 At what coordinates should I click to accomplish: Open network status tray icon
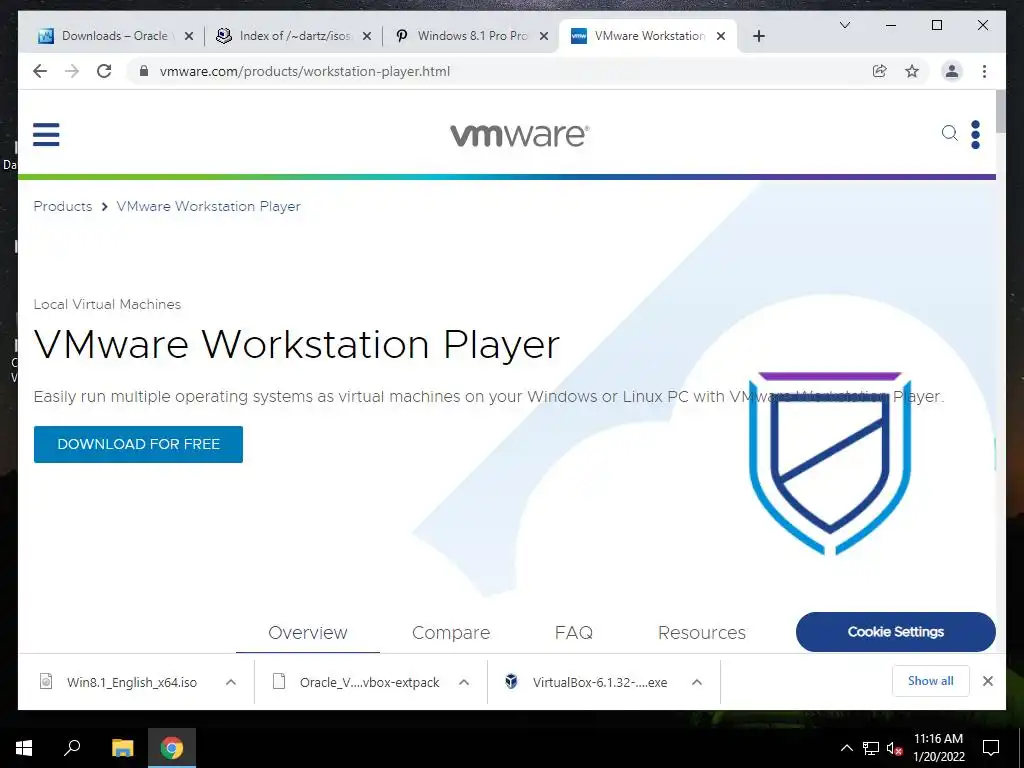pos(871,748)
